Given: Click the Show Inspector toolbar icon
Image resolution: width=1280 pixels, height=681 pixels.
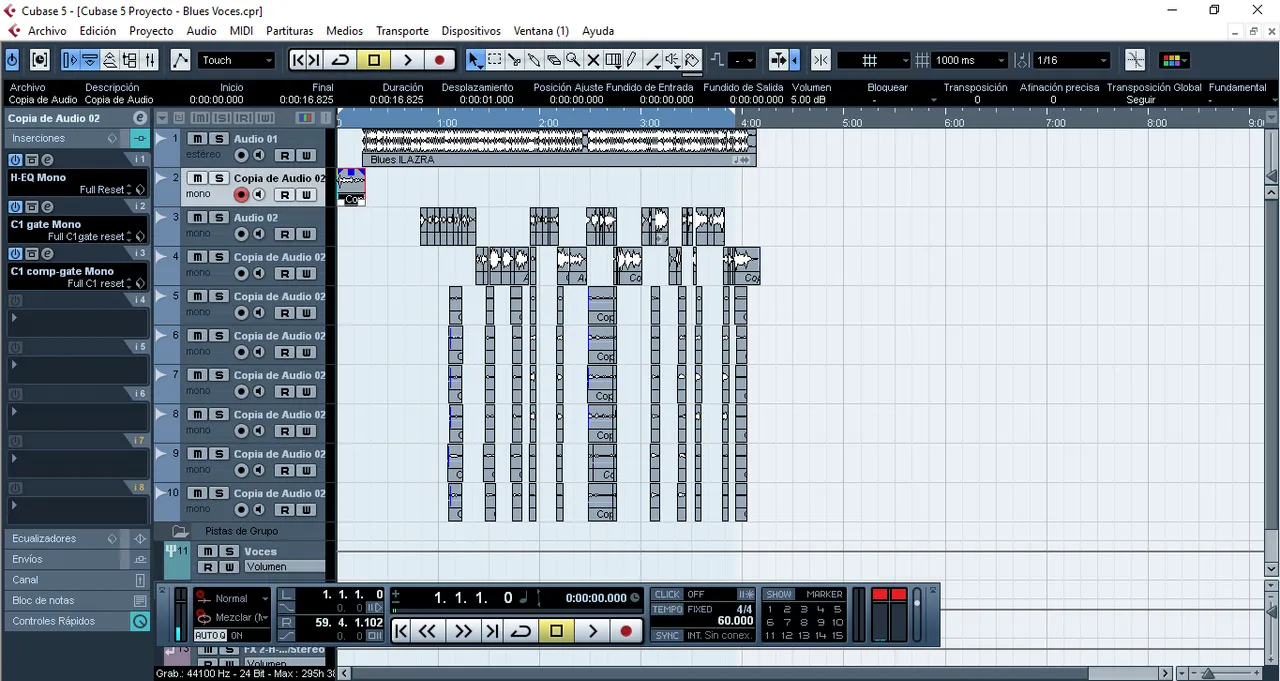Looking at the screenshot, I should [x=70, y=60].
